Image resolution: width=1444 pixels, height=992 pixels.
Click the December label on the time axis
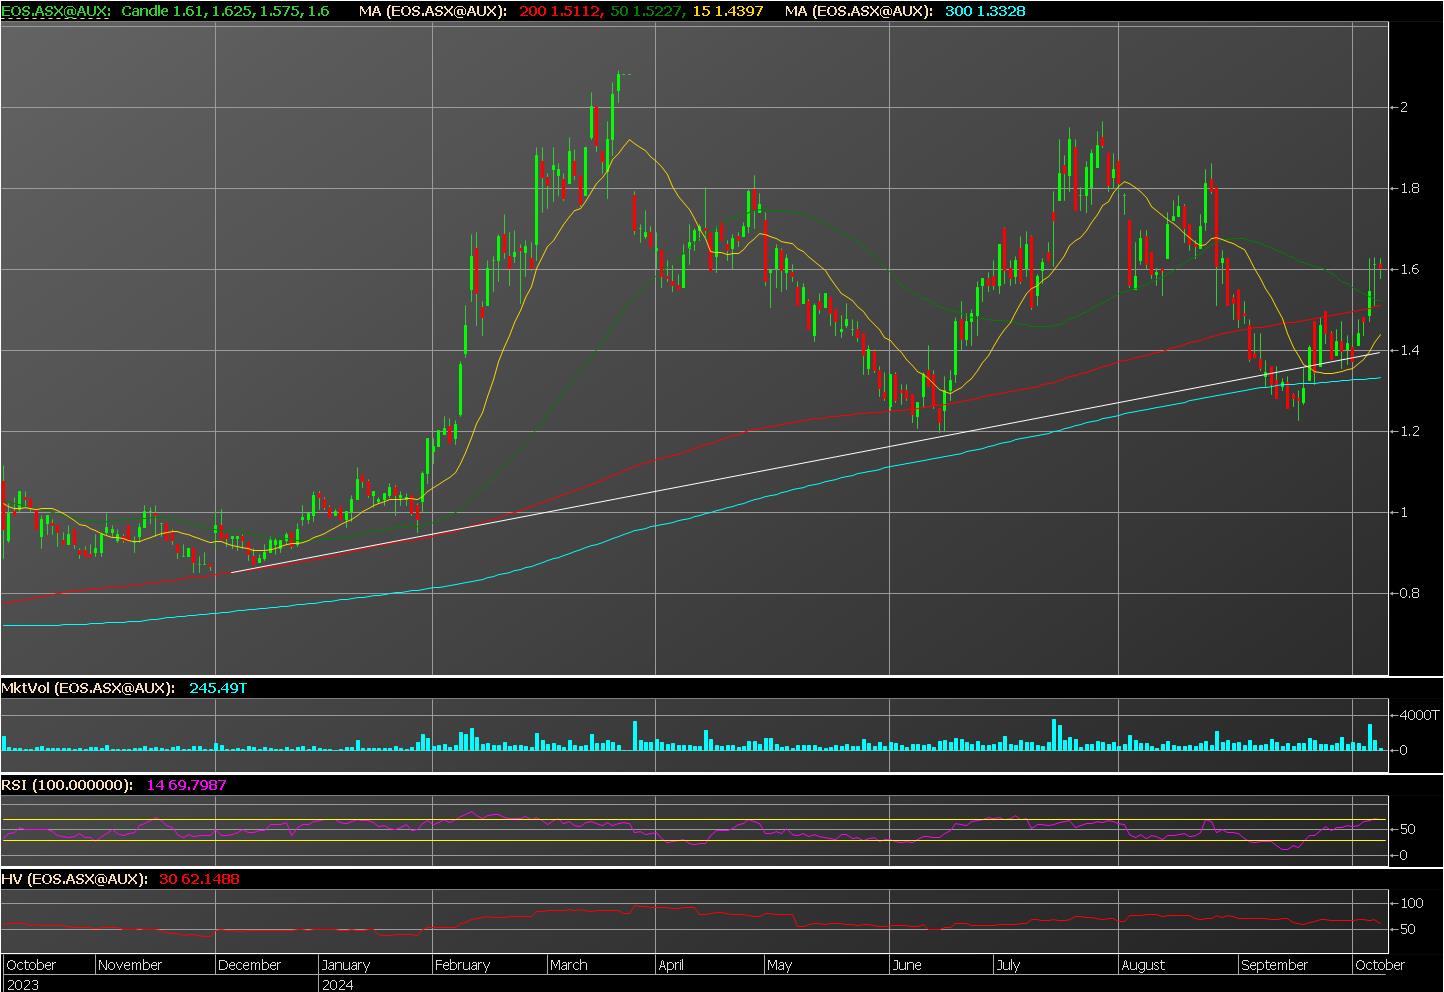tap(250, 965)
